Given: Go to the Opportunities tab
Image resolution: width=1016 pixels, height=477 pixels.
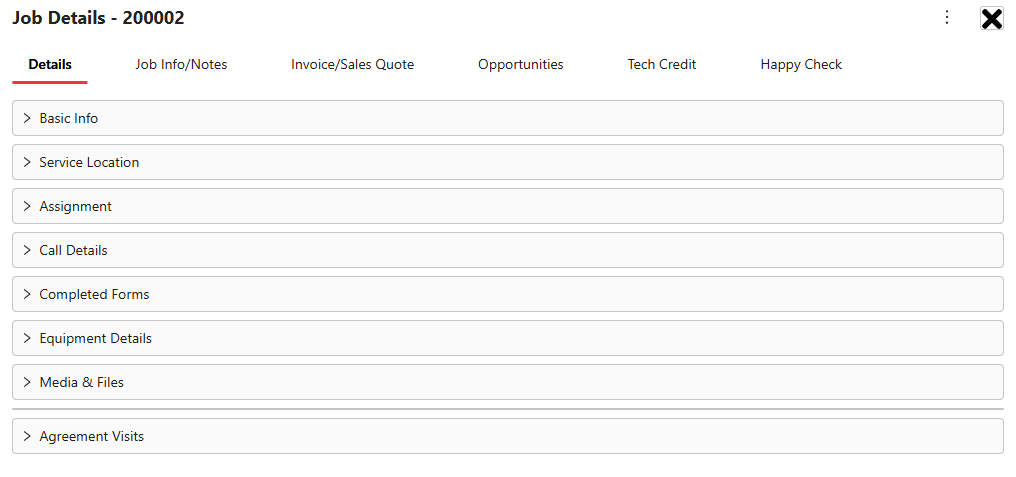Looking at the screenshot, I should (521, 65).
